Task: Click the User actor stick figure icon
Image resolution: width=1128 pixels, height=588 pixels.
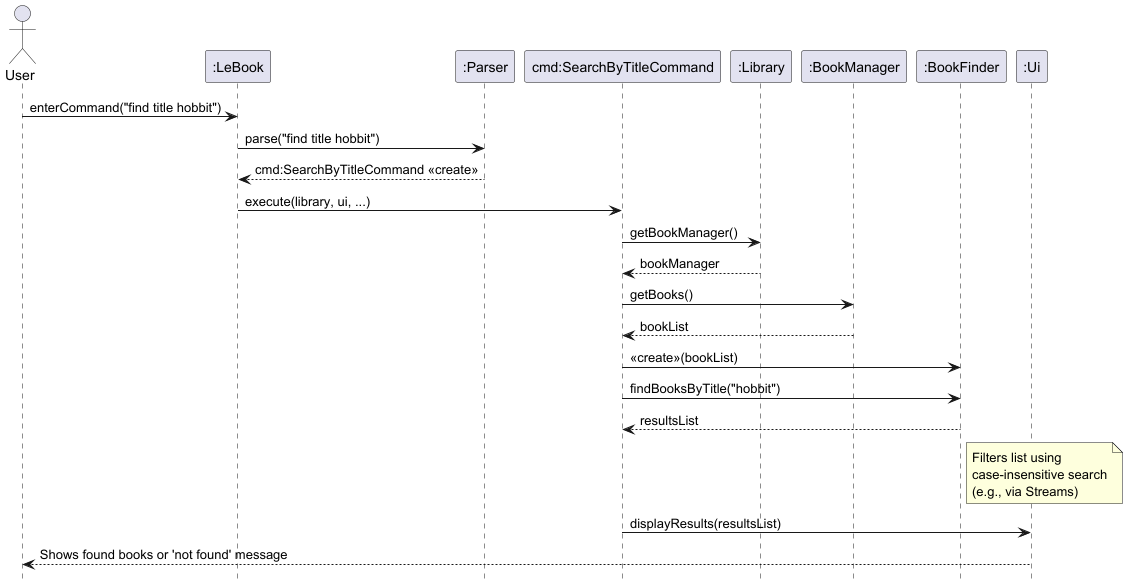Action: point(22,35)
